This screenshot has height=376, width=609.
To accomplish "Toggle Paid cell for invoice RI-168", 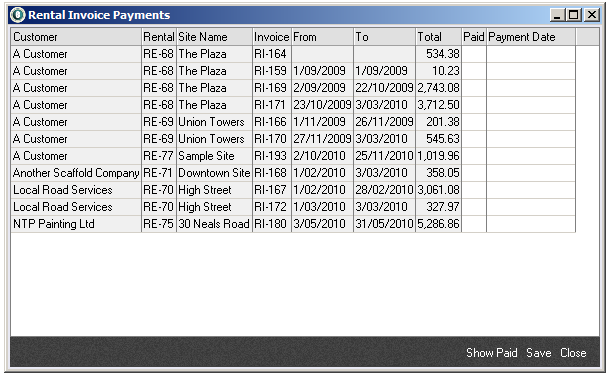I will pos(474,173).
